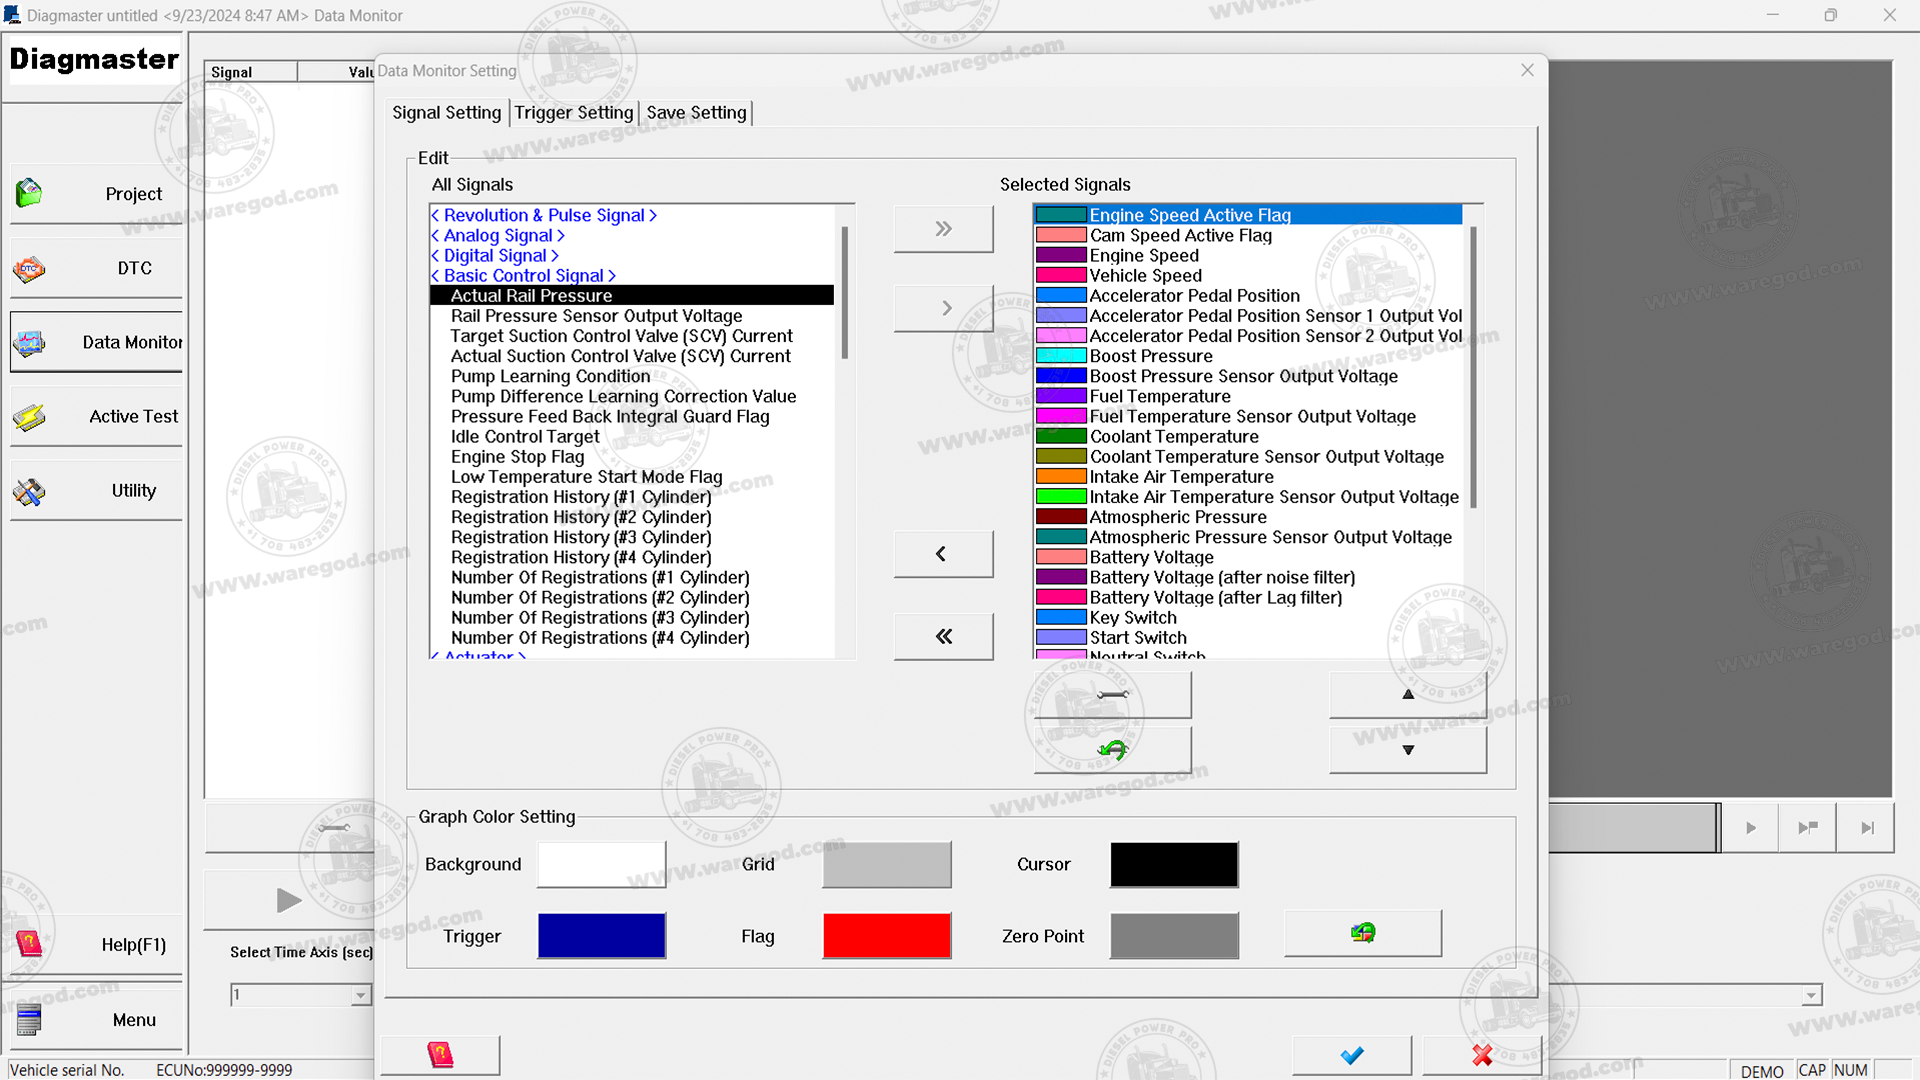The height and width of the screenshot is (1080, 1920).
Task: Open the Project section icon
Action: [29, 193]
